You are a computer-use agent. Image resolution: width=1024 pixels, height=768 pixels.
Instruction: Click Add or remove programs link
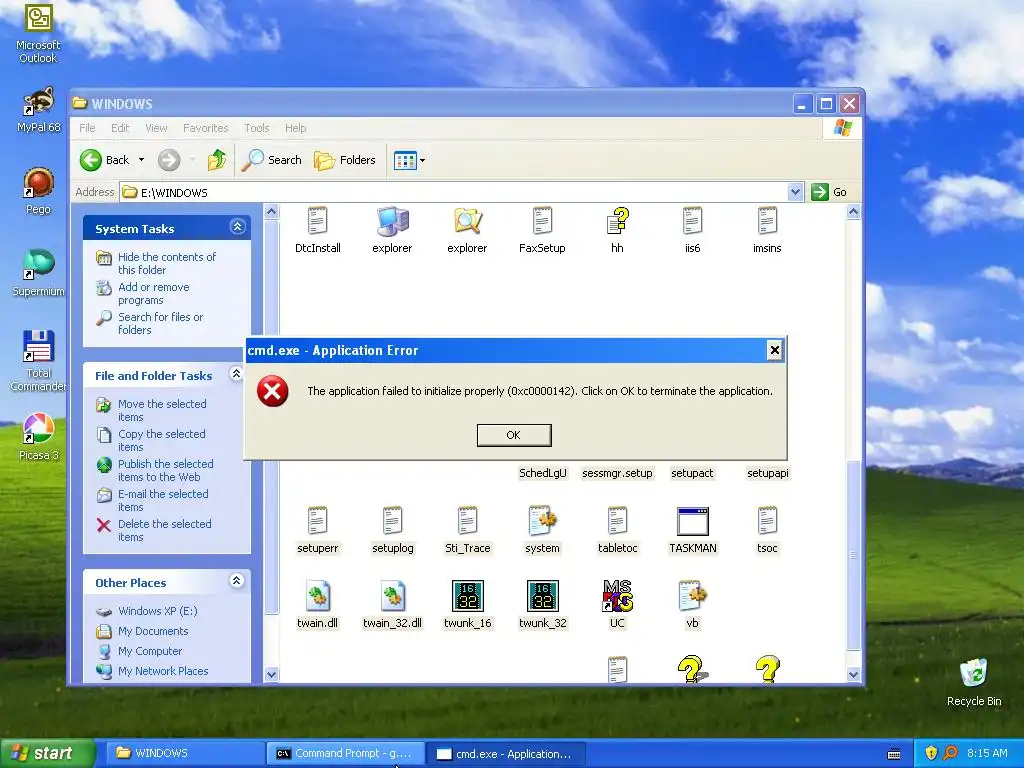coord(153,293)
